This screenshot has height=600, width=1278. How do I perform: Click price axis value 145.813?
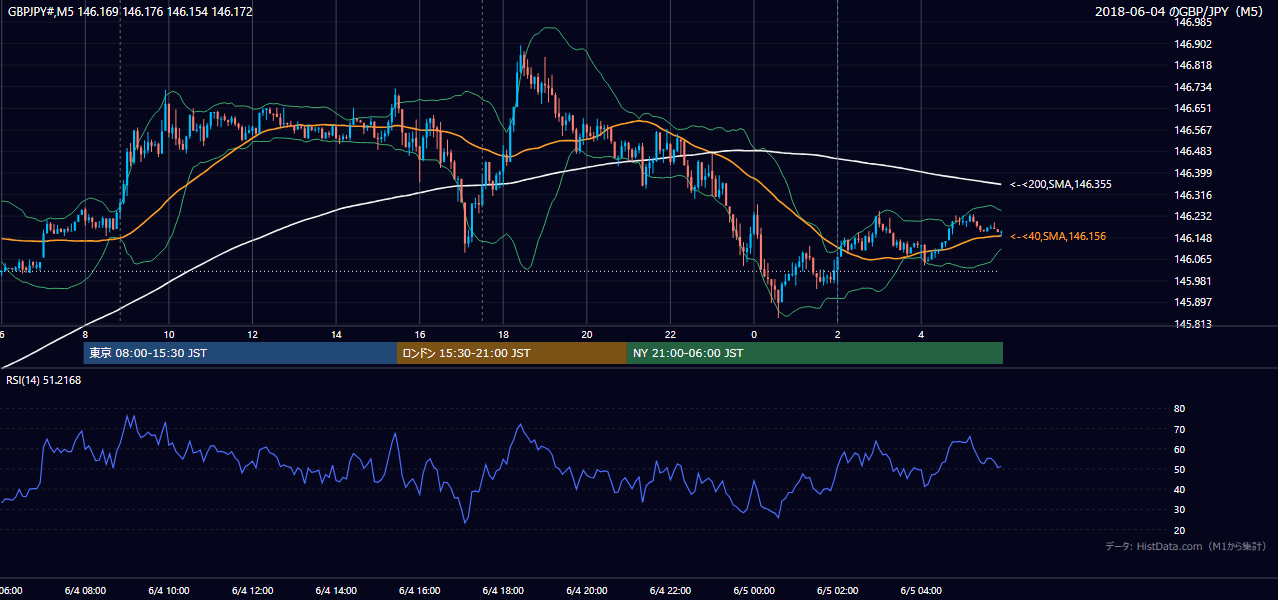(x=1193, y=324)
